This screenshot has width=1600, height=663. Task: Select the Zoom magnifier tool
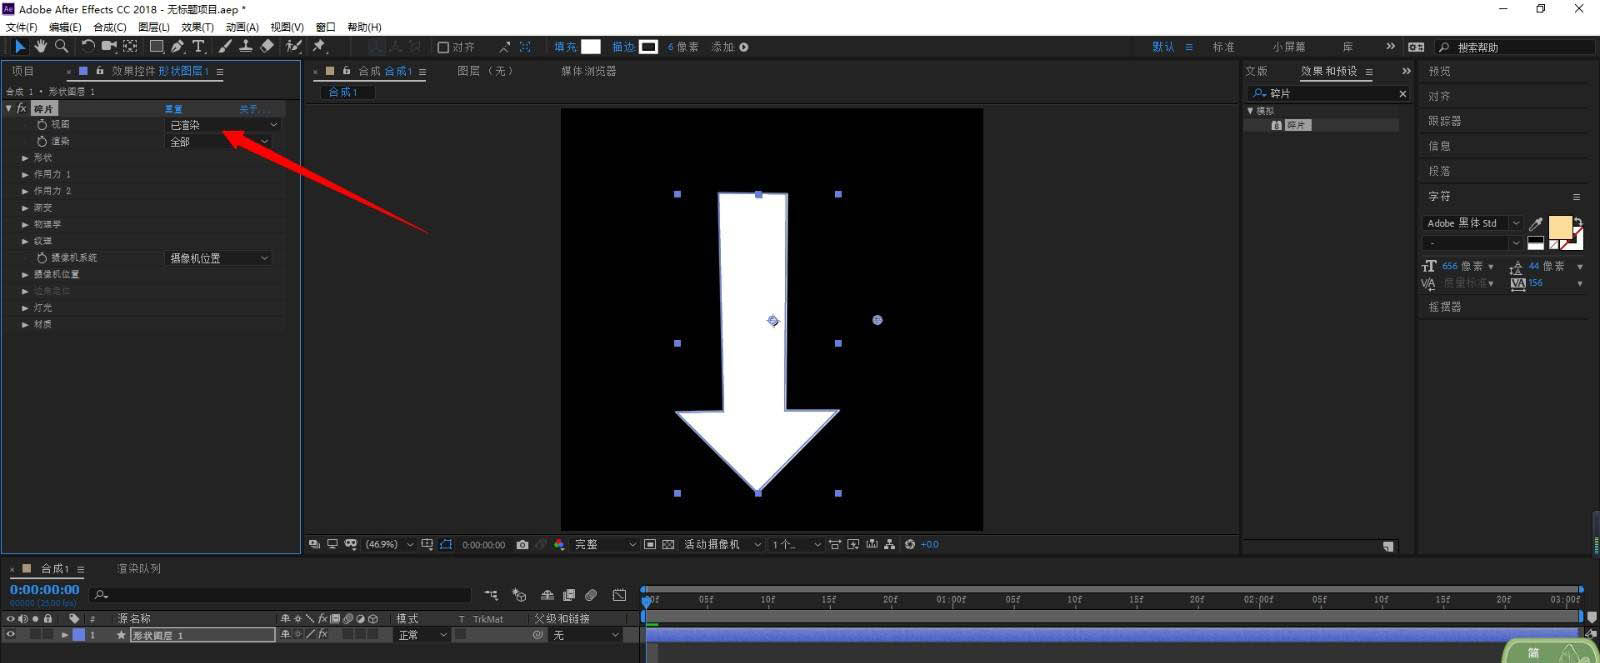[x=62, y=46]
